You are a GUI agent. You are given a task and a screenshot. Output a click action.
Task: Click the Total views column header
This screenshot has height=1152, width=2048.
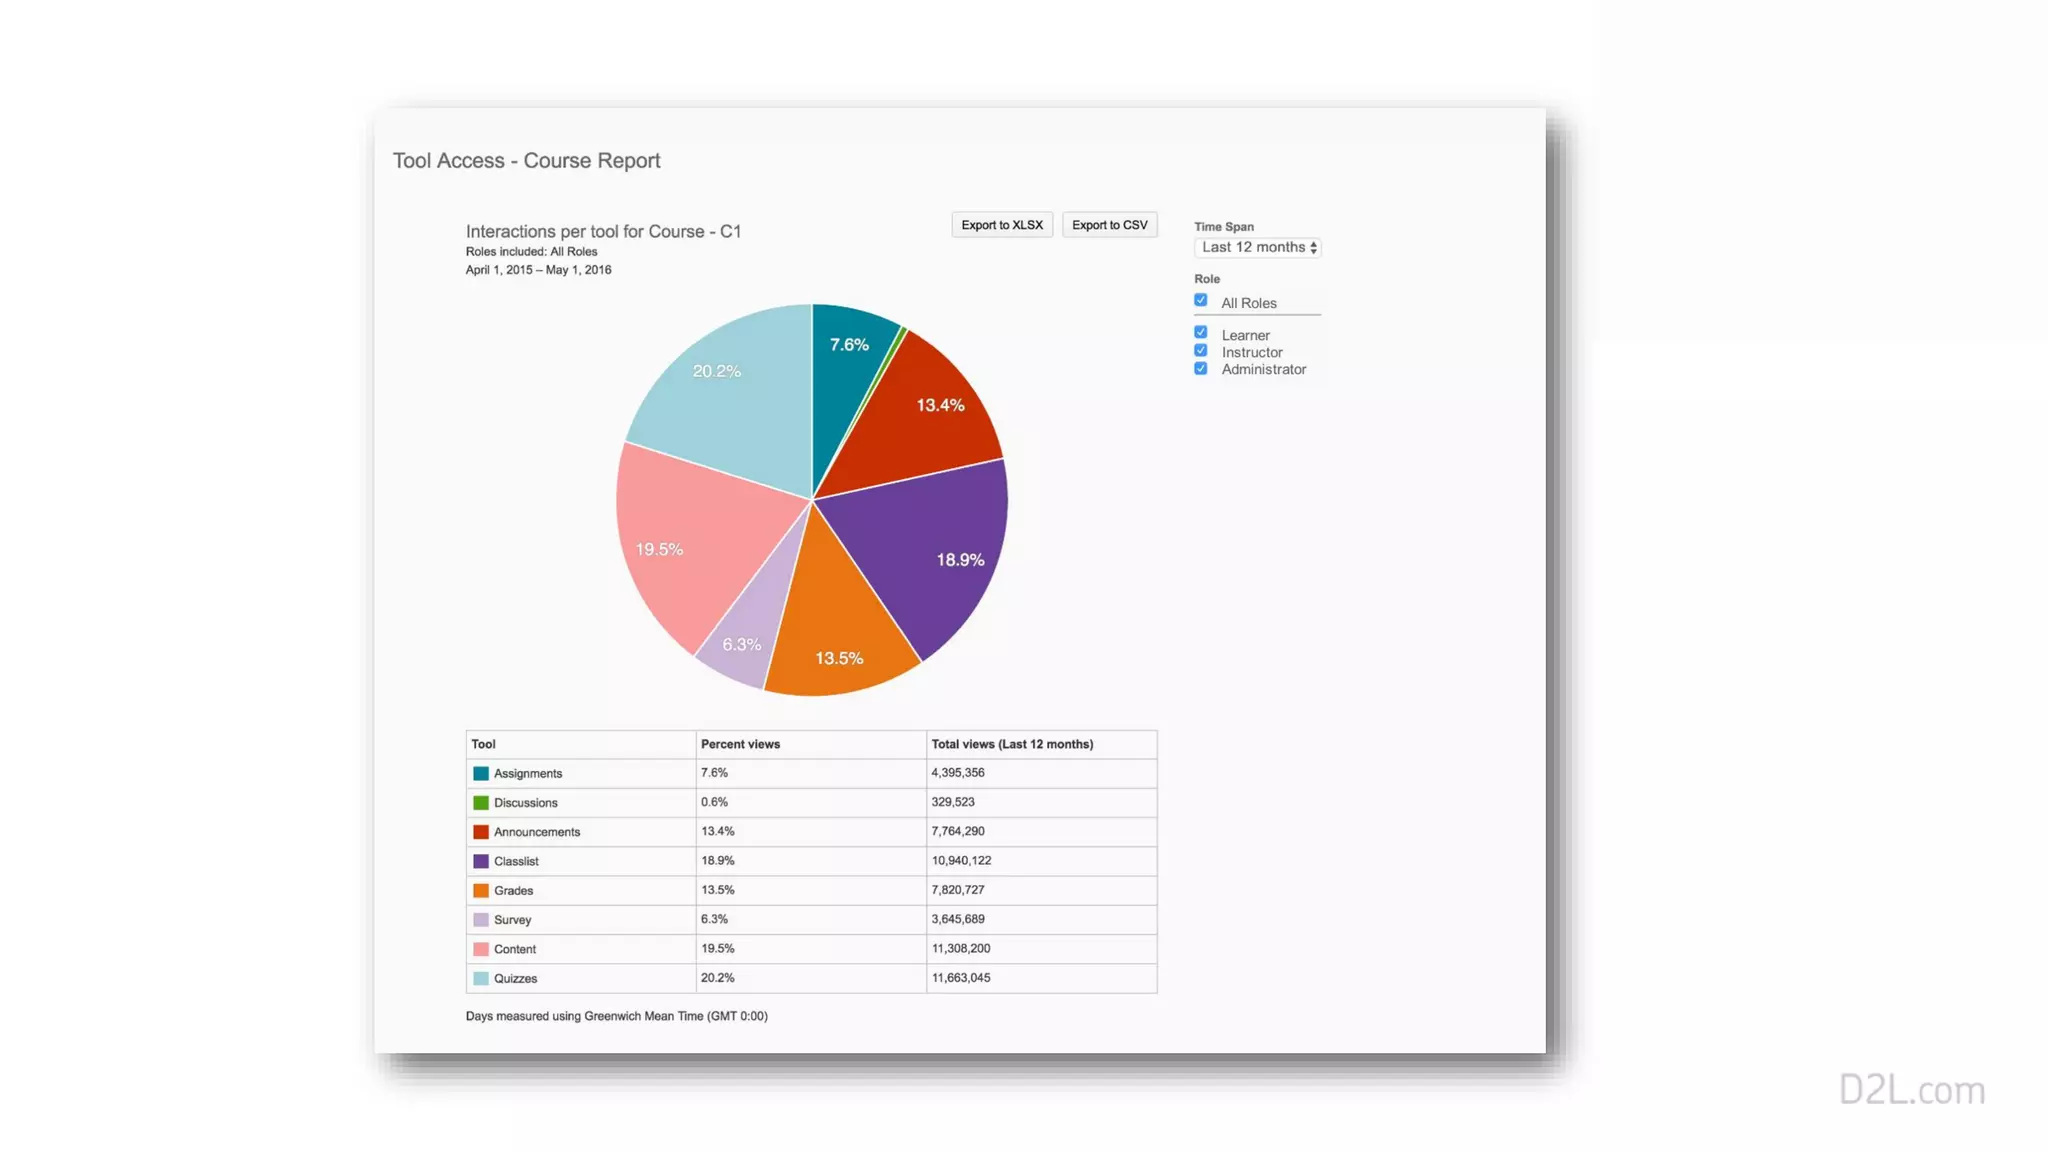(1011, 744)
